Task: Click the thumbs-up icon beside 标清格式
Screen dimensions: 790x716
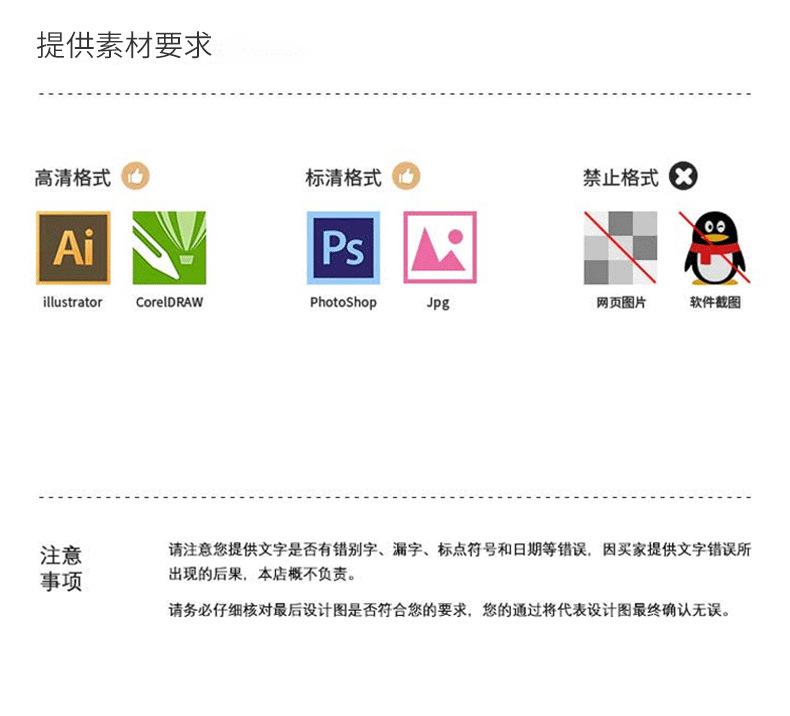Action: 406,177
